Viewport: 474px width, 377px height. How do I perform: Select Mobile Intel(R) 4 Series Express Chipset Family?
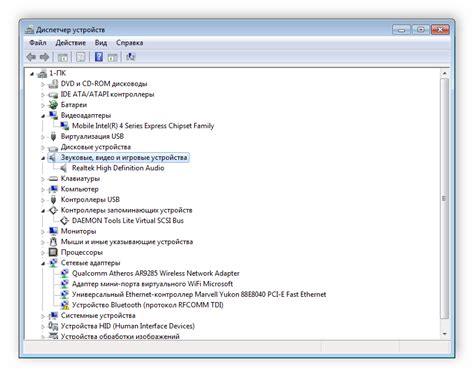click(143, 126)
